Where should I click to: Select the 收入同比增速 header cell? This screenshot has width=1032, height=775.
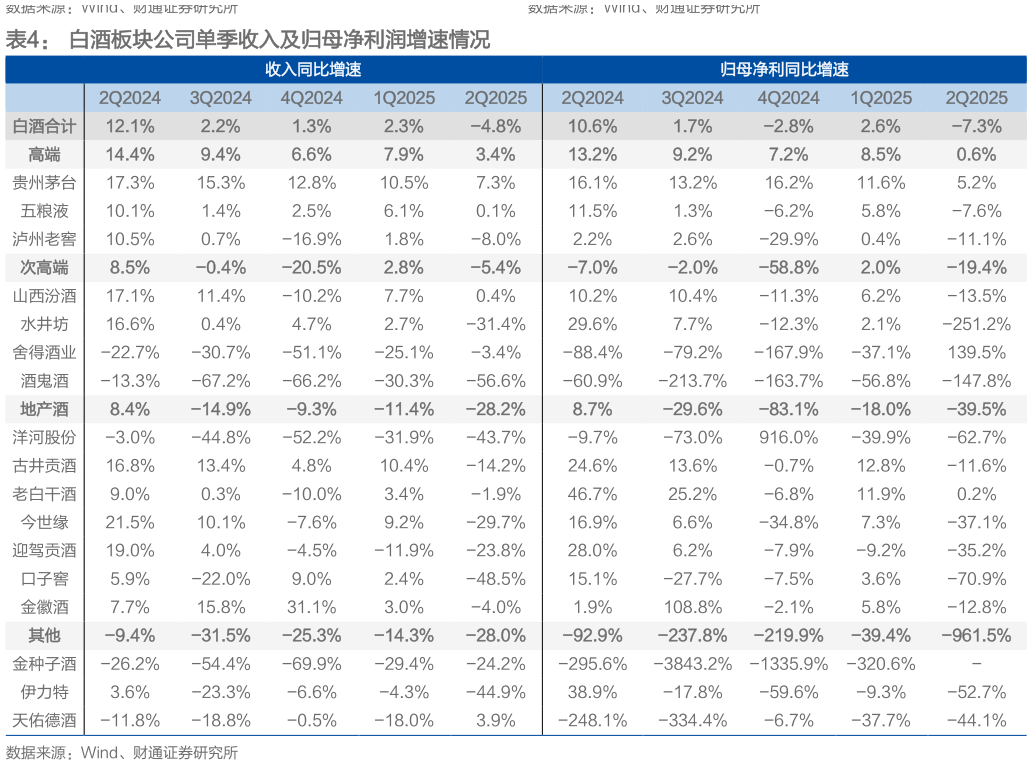[x=312, y=70]
